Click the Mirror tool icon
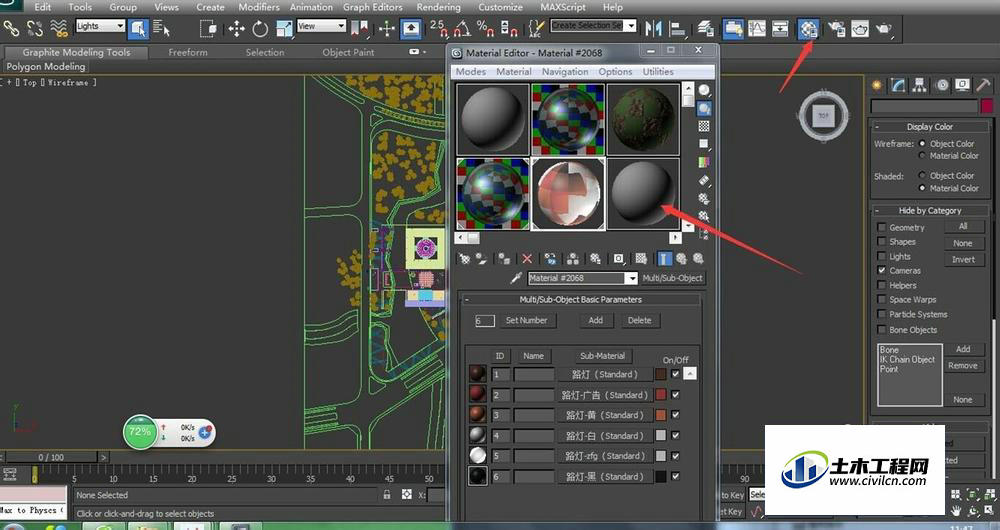The width and height of the screenshot is (1000, 530). coord(653,29)
